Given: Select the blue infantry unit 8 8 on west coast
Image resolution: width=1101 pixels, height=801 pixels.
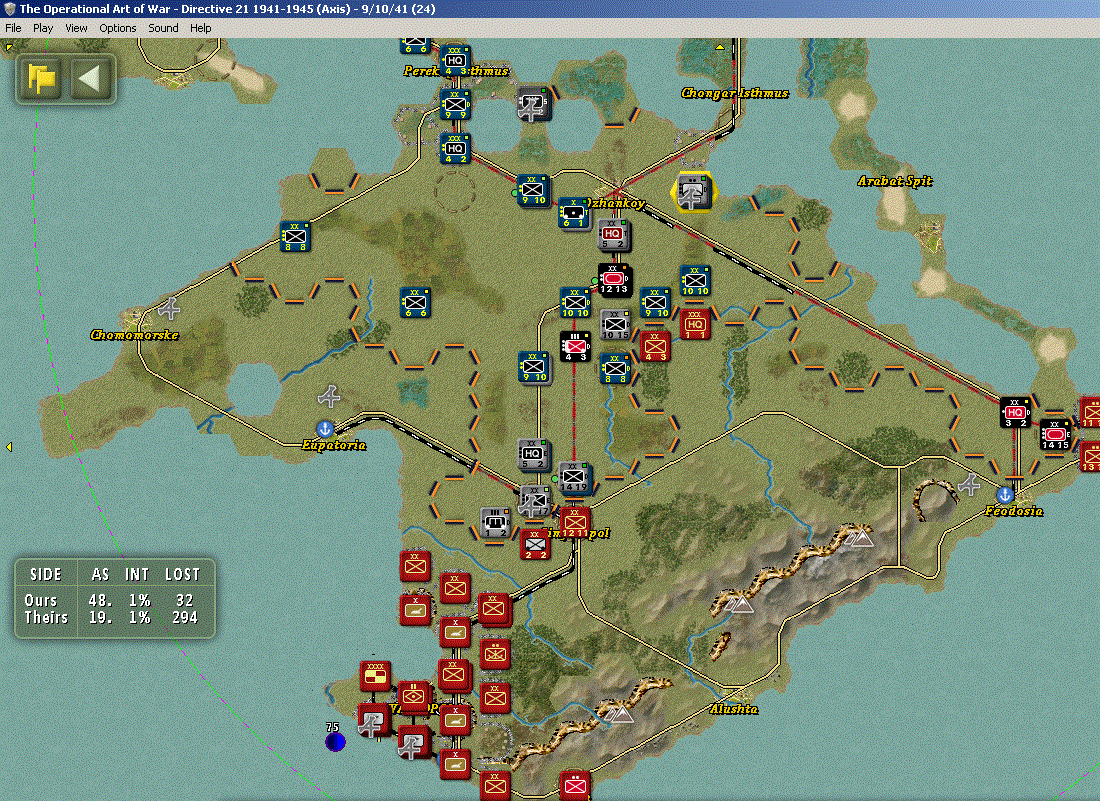Looking at the screenshot, I should [295, 237].
